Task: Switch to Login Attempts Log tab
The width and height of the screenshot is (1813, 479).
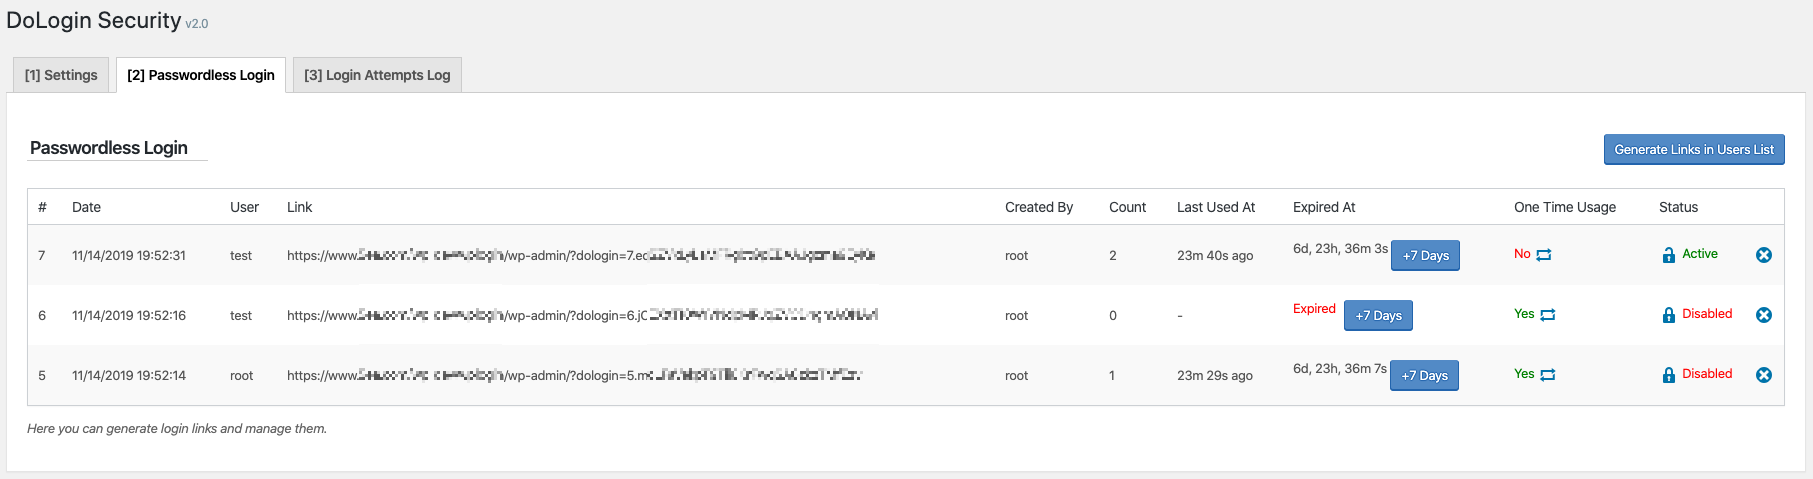Action: pyautogui.click(x=377, y=75)
